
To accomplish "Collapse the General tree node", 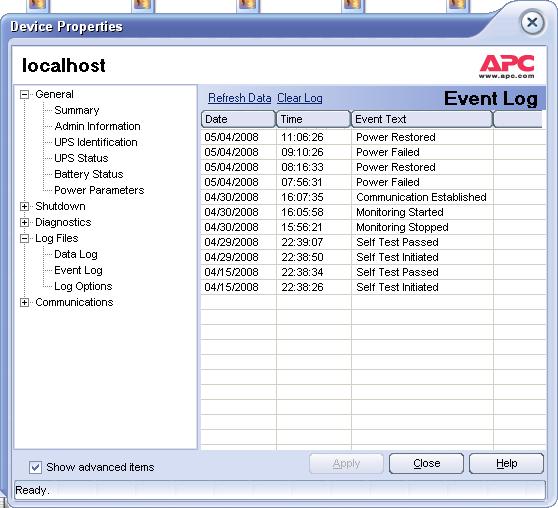I will click(x=24, y=94).
